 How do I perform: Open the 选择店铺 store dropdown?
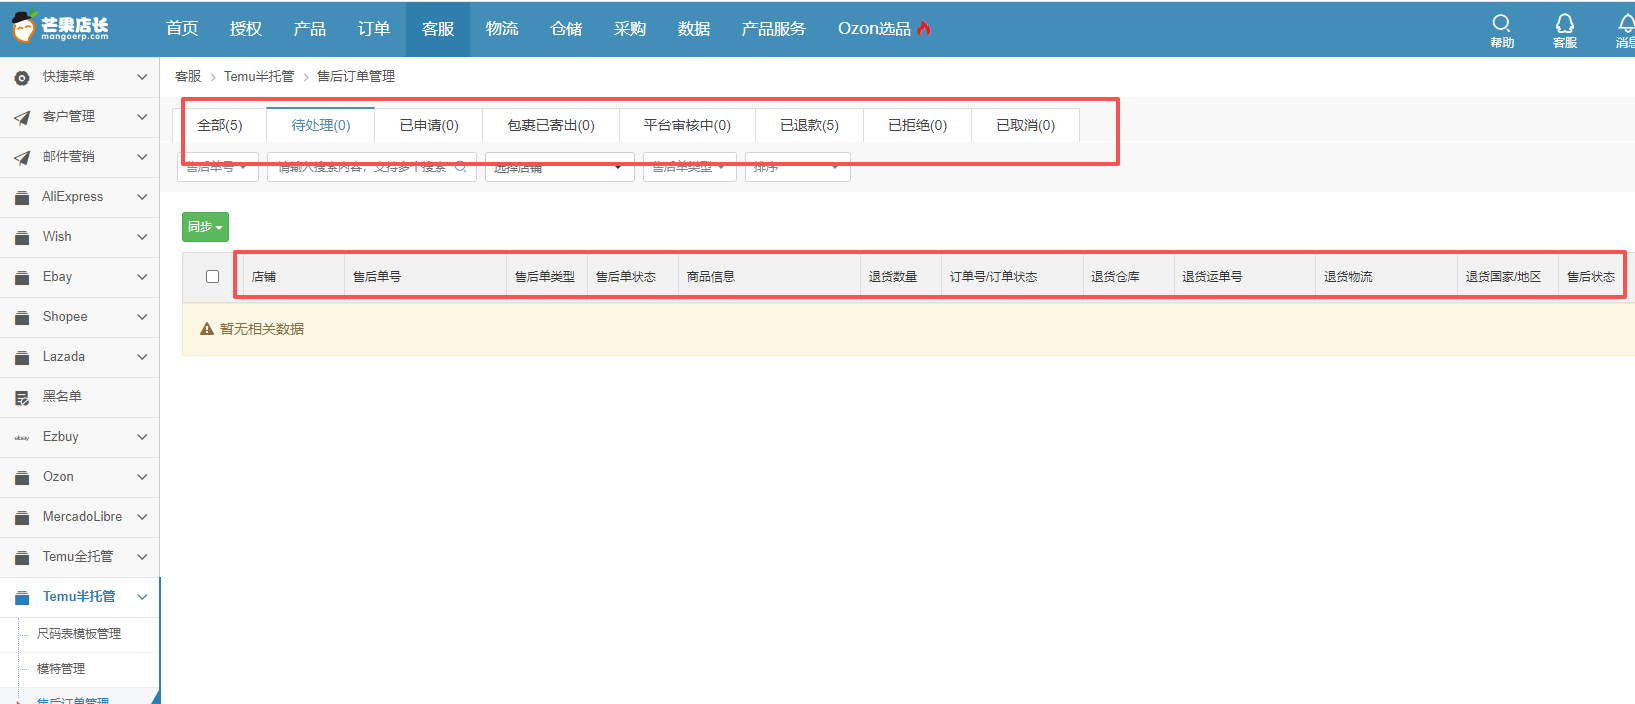click(559, 167)
